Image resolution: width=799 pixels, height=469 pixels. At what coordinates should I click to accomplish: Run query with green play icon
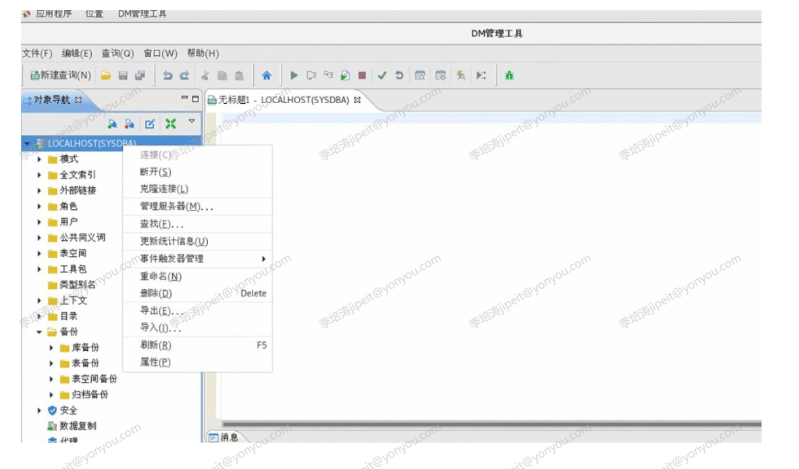pyautogui.click(x=294, y=75)
